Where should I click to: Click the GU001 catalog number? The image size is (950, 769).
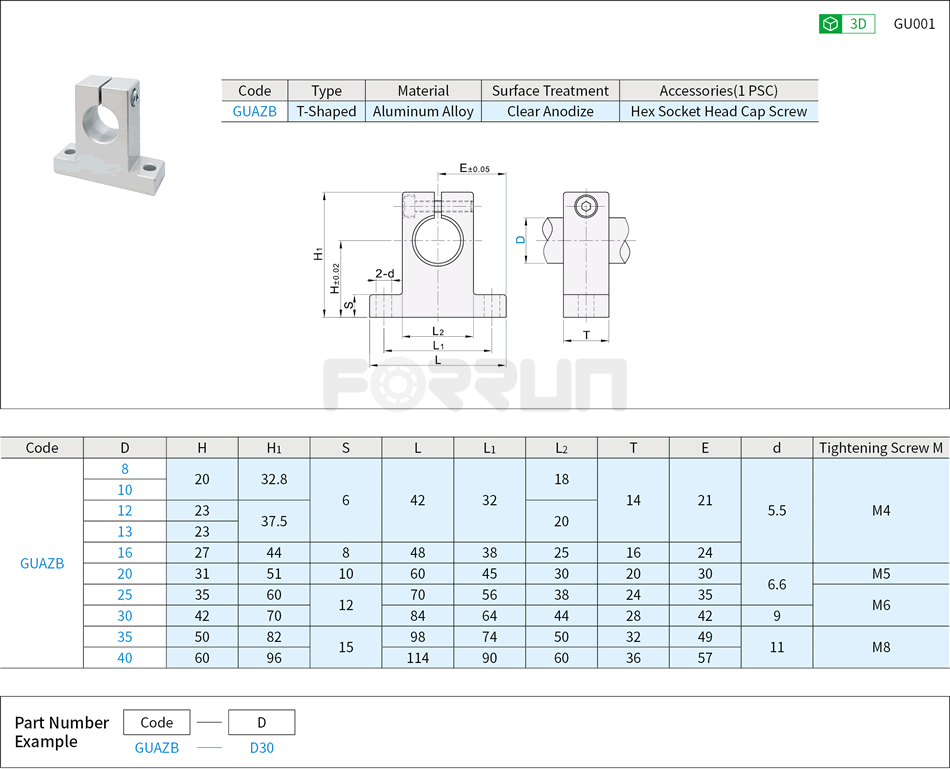pyautogui.click(x=914, y=24)
